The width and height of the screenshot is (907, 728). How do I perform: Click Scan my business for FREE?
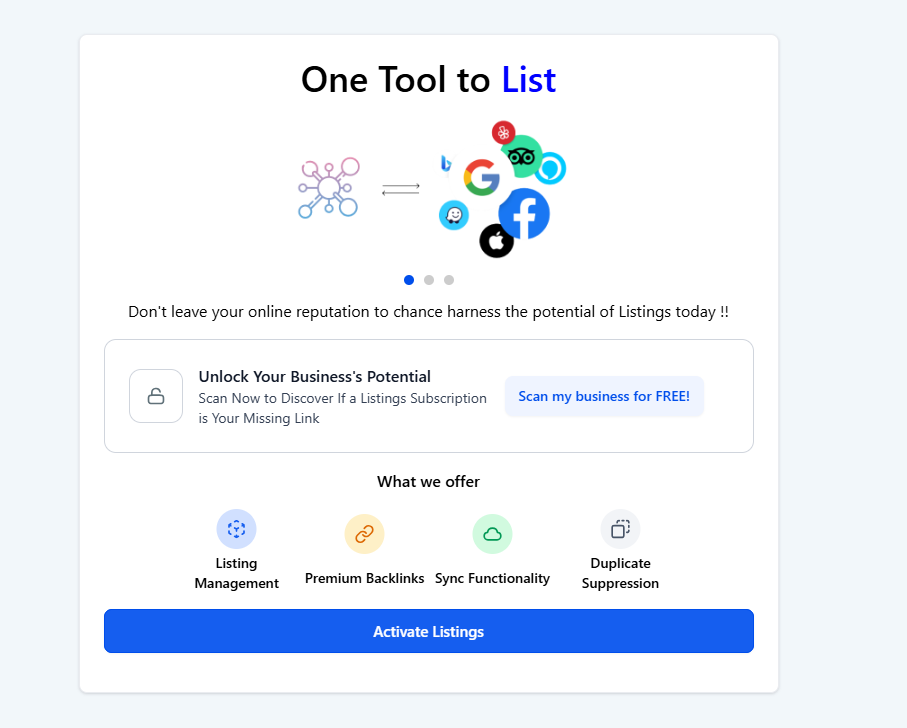(x=604, y=396)
